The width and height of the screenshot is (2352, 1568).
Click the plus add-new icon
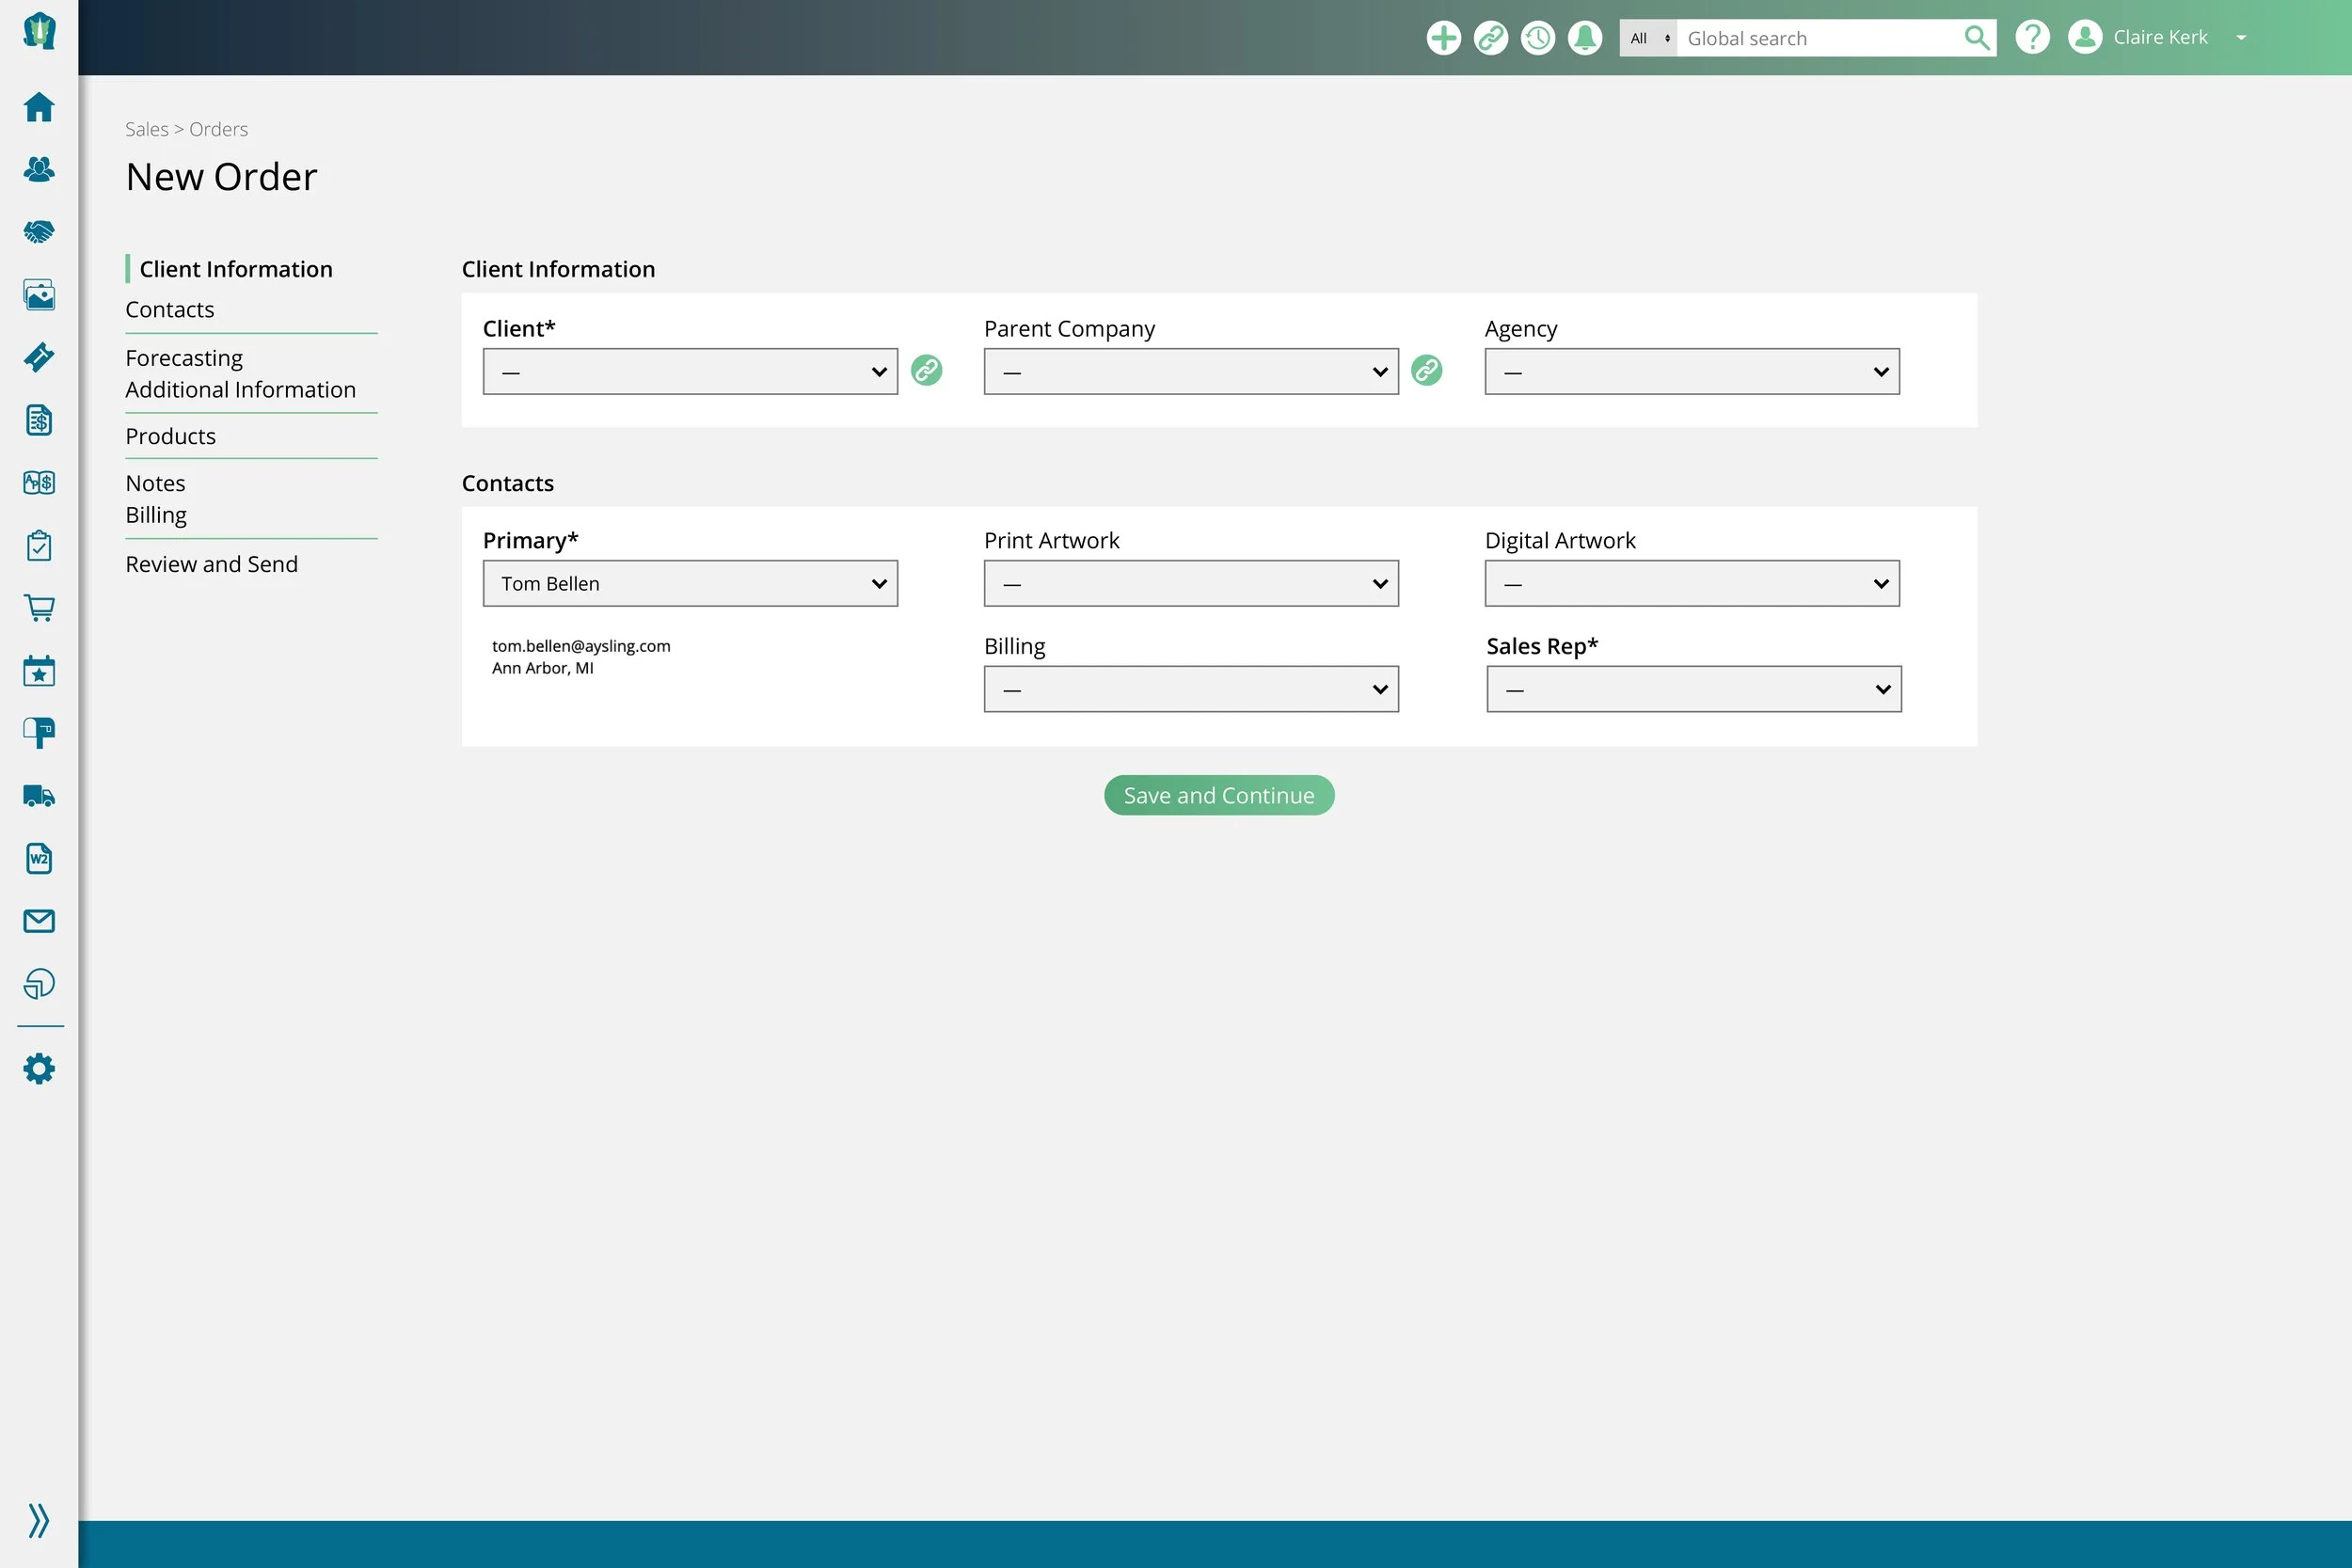1443,38
